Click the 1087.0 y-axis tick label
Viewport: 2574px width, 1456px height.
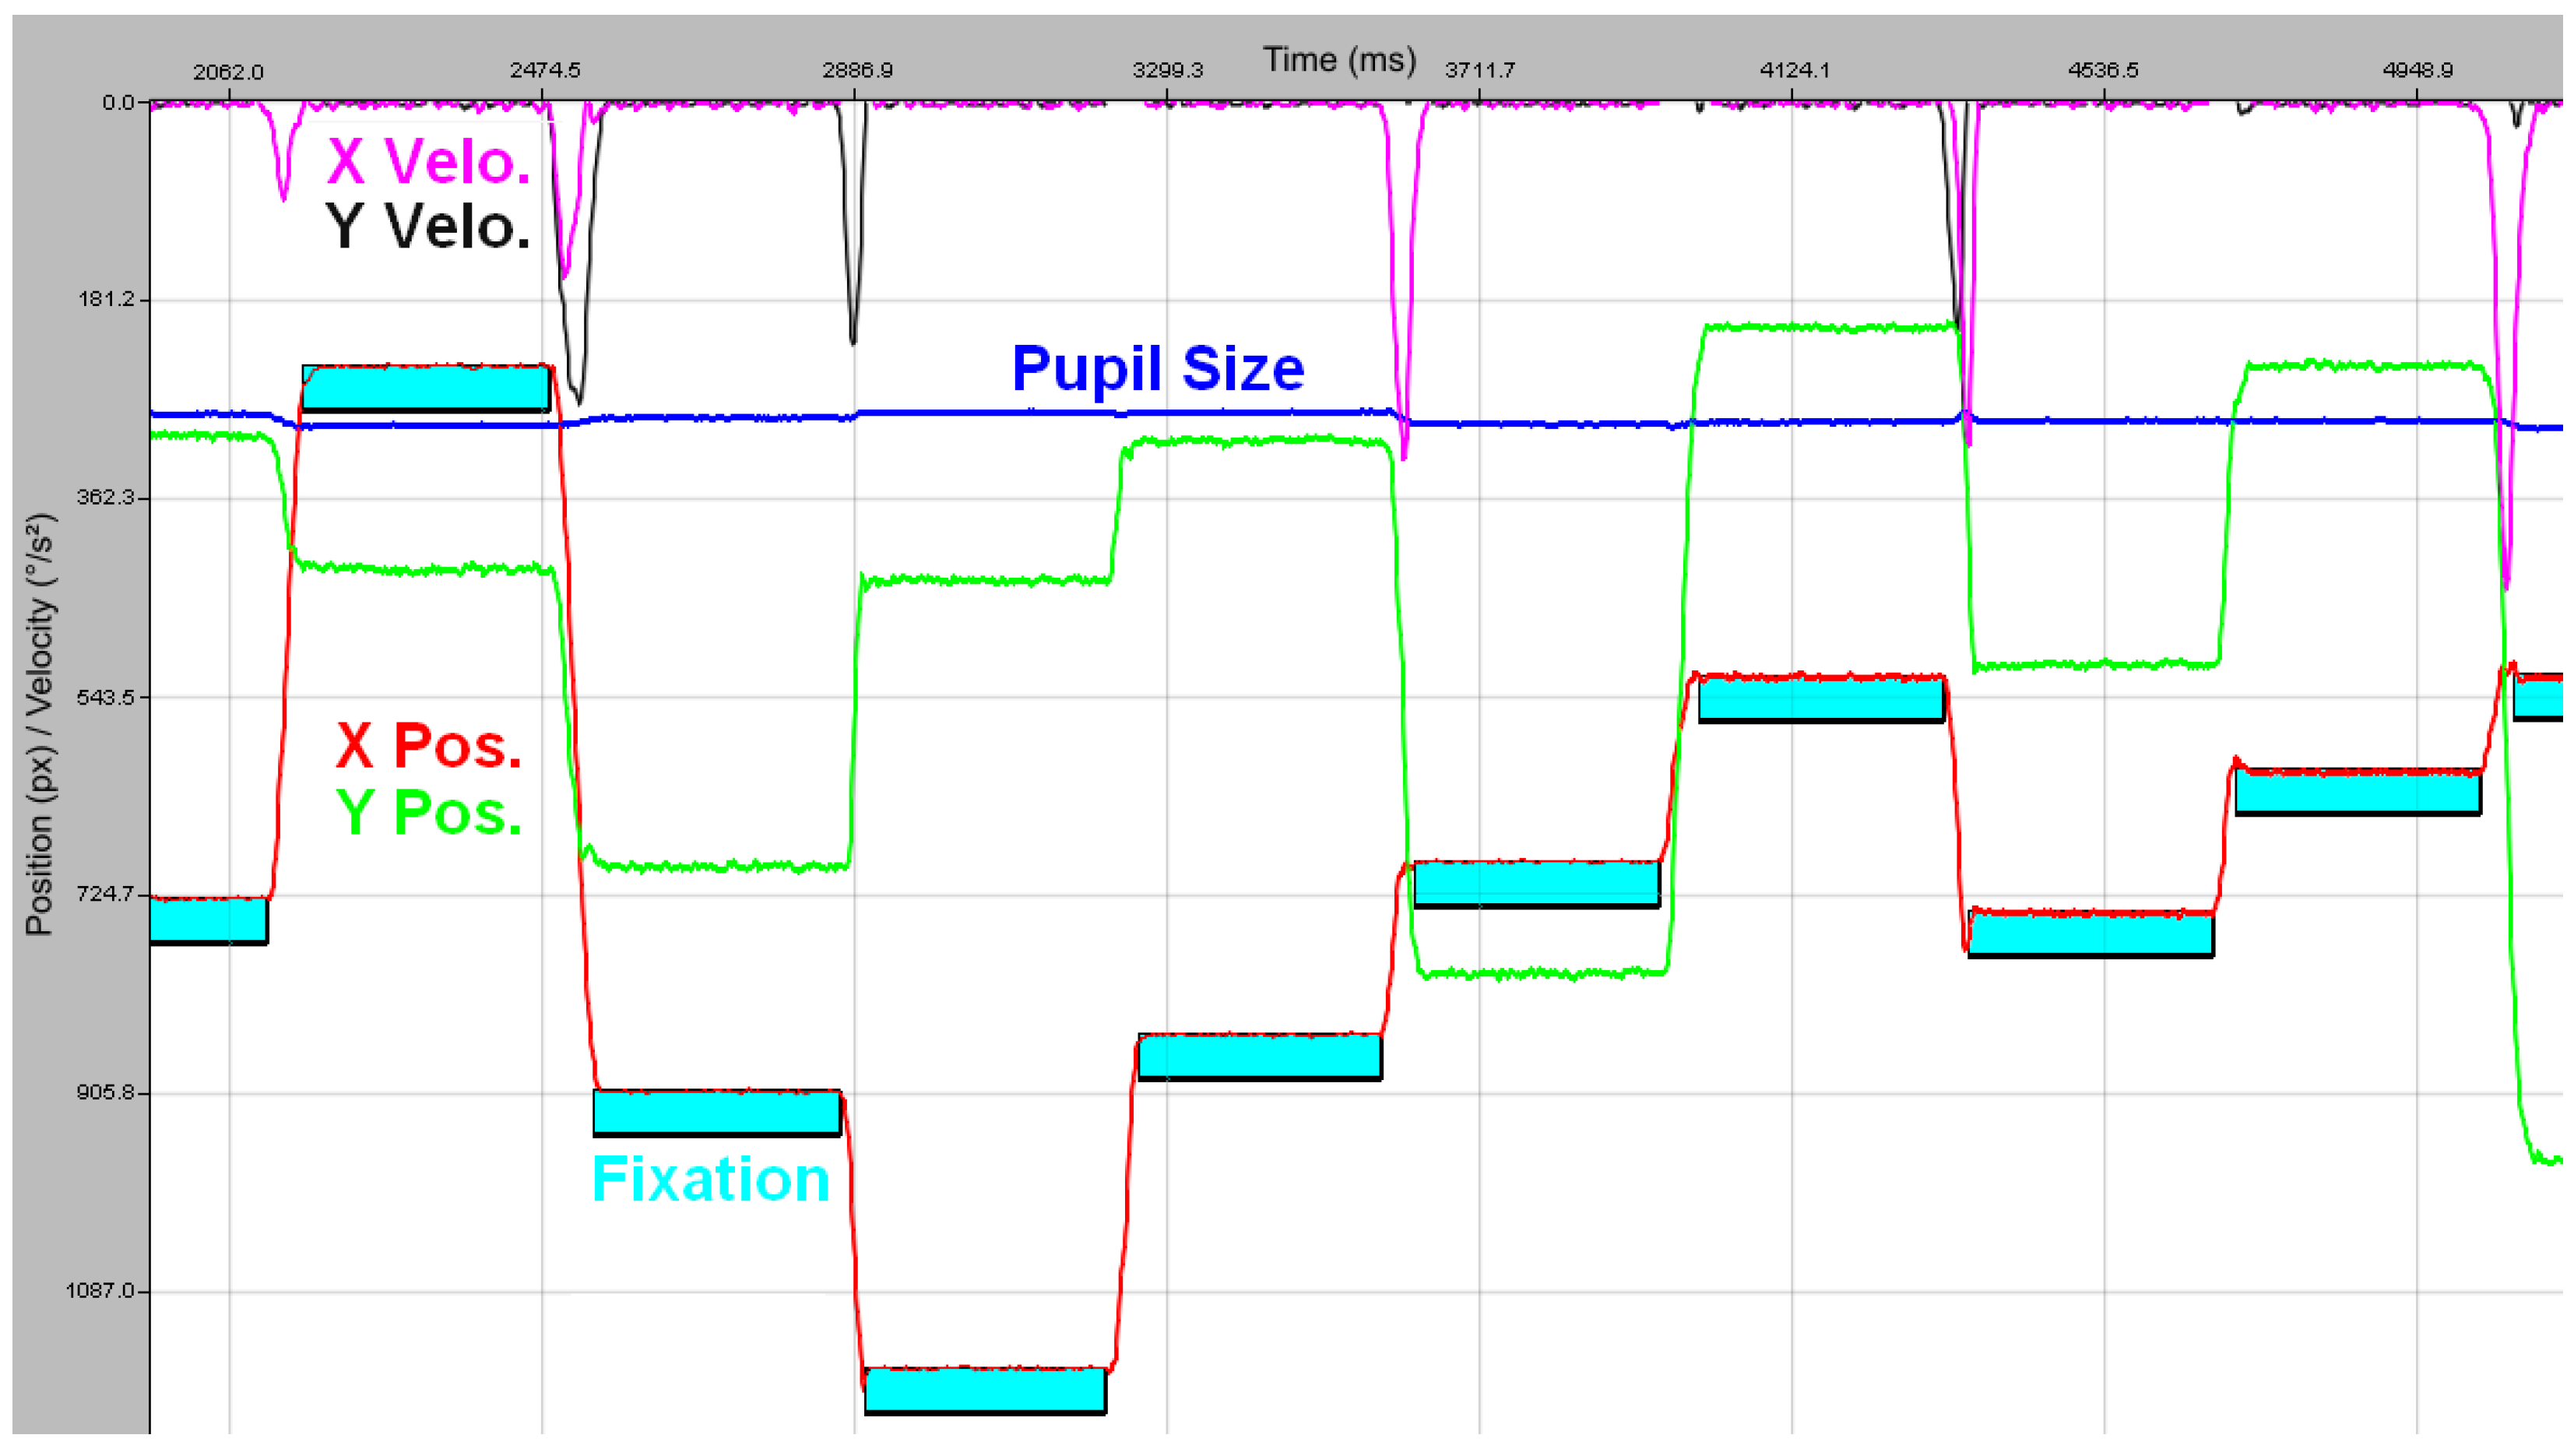click(100, 1291)
